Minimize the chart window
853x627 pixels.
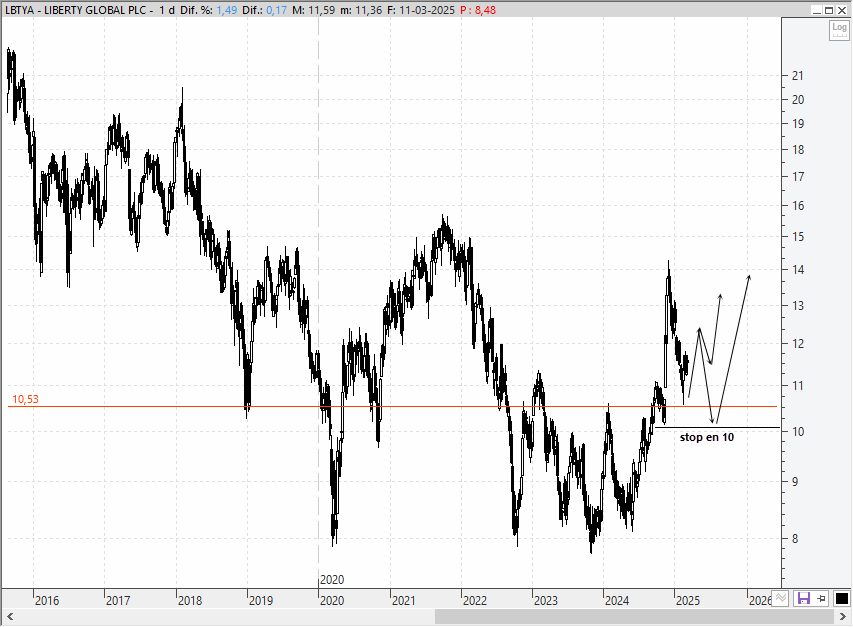click(x=817, y=10)
